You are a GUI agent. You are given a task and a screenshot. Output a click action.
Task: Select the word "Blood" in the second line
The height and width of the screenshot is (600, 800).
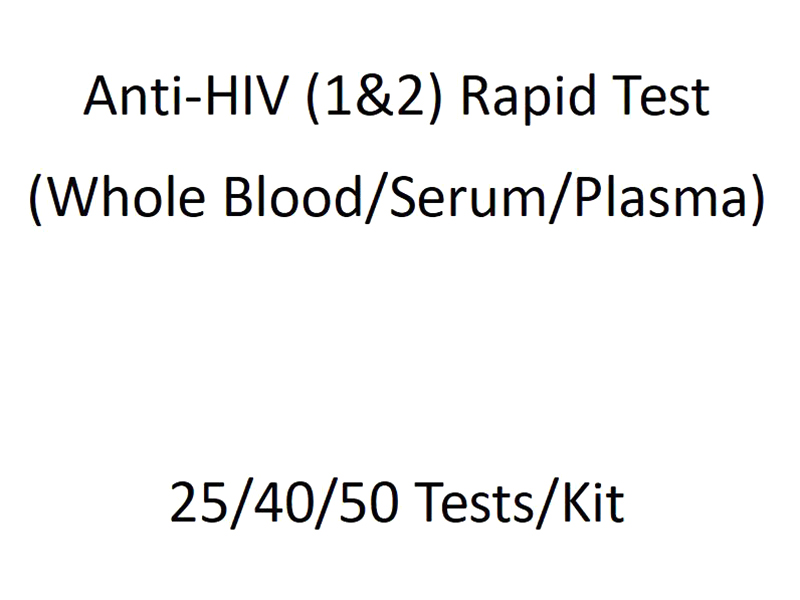(x=293, y=197)
